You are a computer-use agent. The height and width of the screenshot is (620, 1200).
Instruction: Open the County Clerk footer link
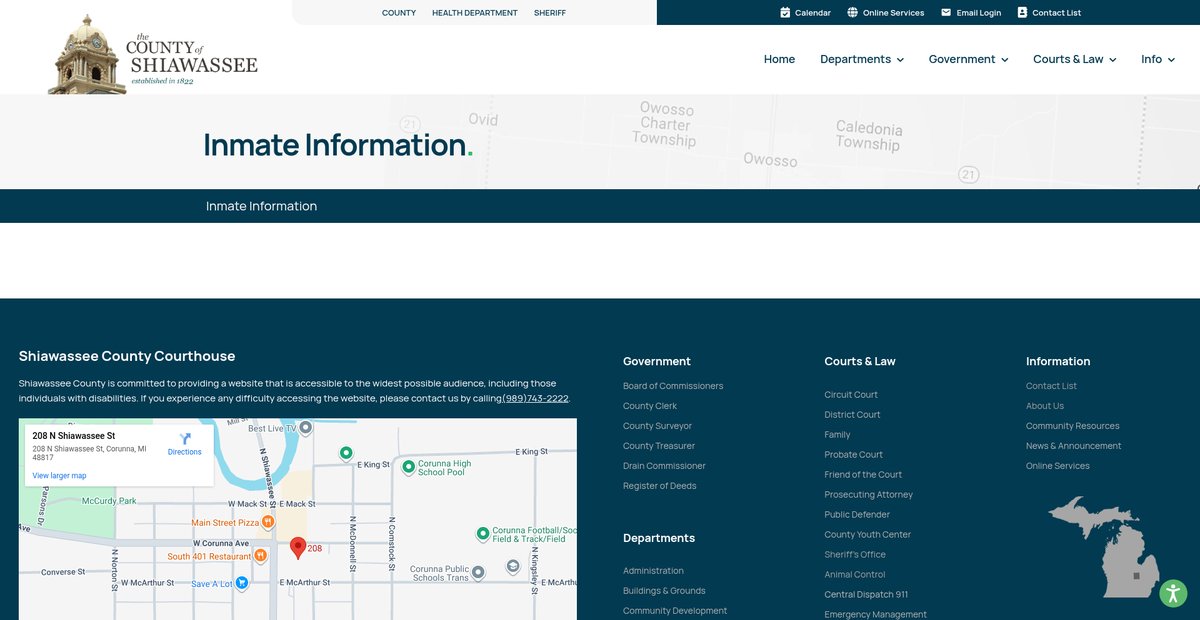pyautogui.click(x=650, y=406)
